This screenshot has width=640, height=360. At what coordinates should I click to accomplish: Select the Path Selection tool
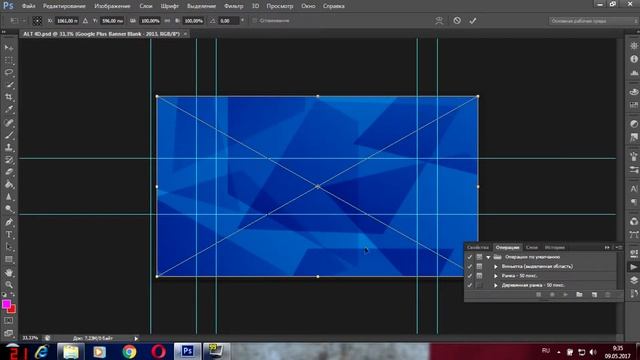point(9,247)
